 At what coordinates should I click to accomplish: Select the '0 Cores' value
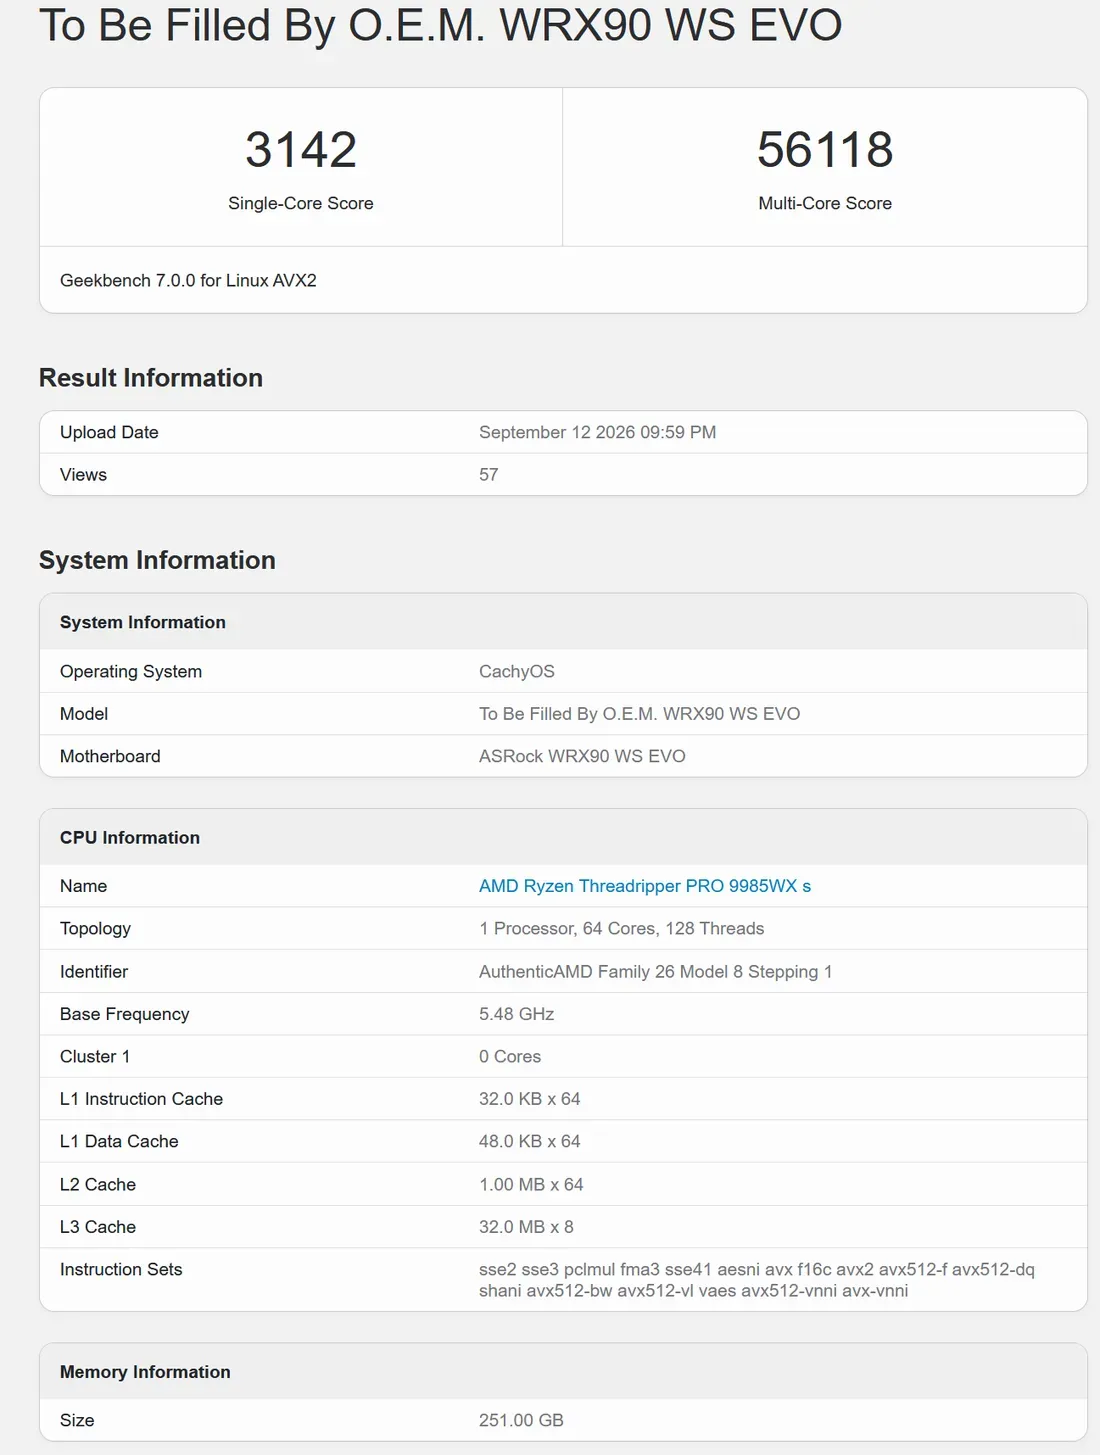pyautogui.click(x=510, y=1057)
